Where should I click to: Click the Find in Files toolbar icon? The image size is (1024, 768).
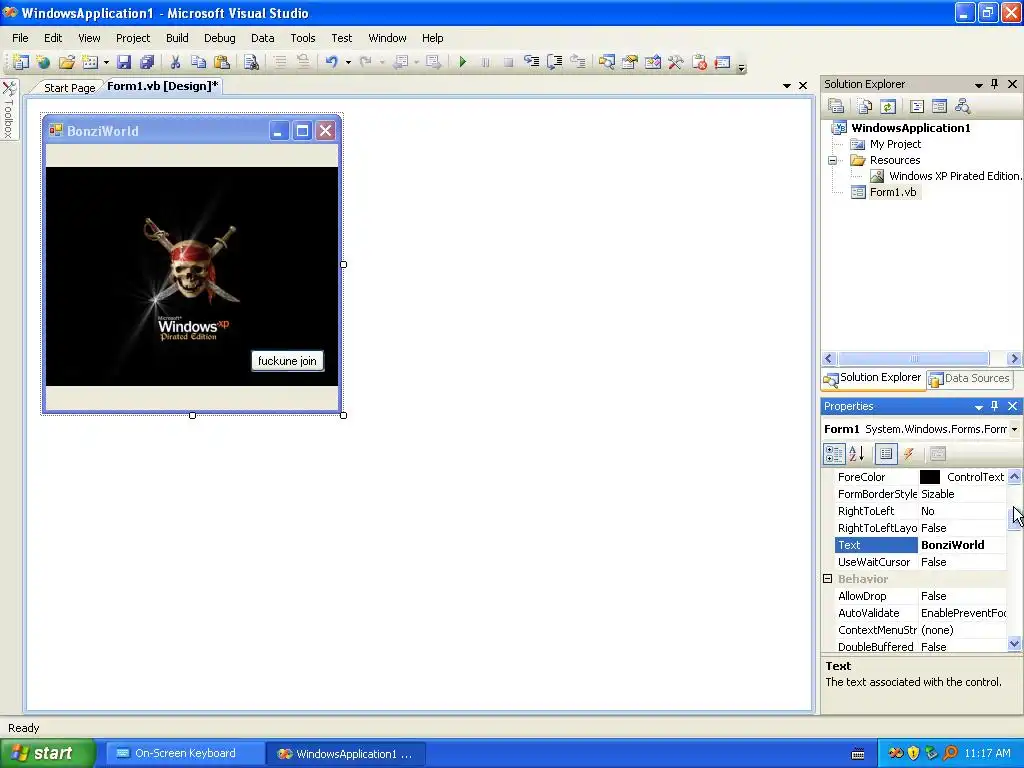click(251, 62)
